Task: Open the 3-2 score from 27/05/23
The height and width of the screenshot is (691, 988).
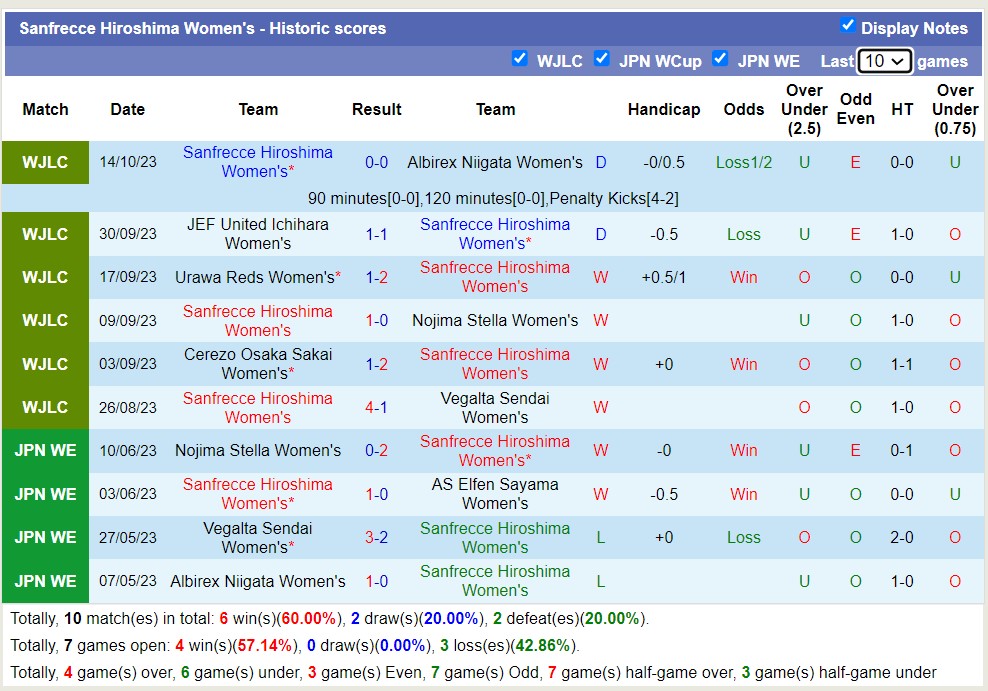Action: 377,537
